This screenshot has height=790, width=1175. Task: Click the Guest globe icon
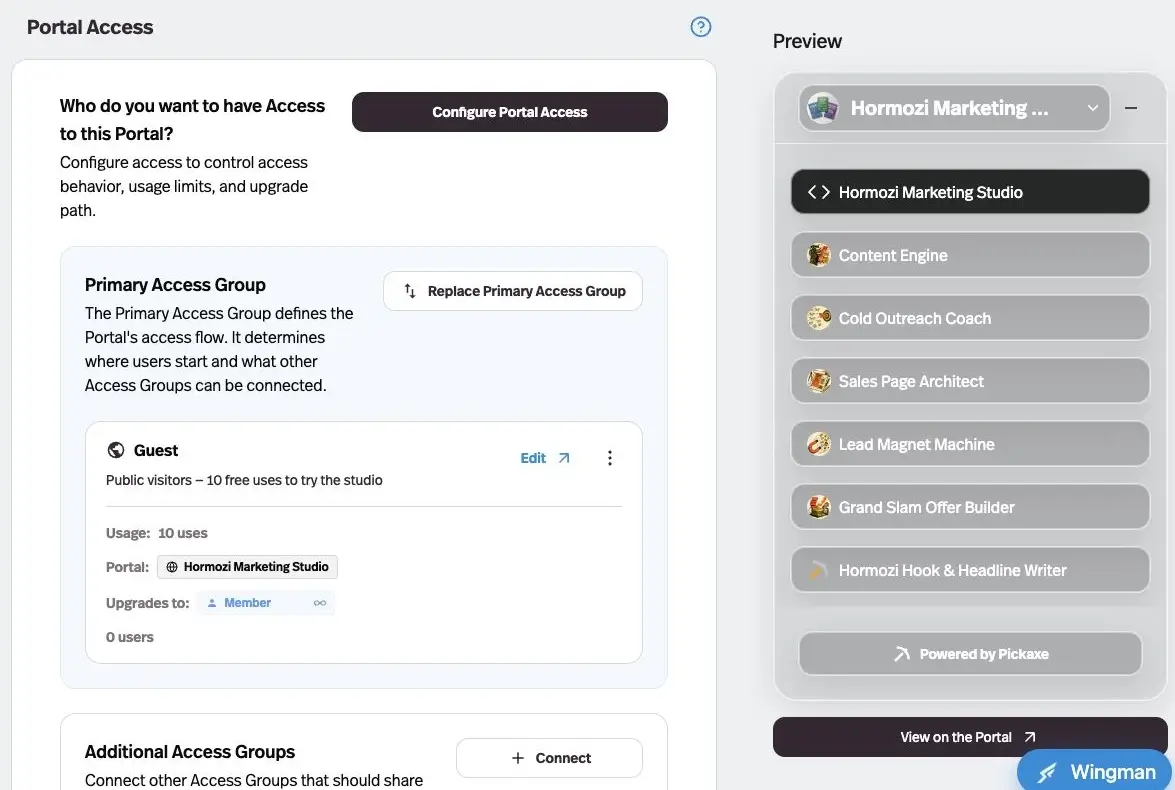click(x=116, y=450)
